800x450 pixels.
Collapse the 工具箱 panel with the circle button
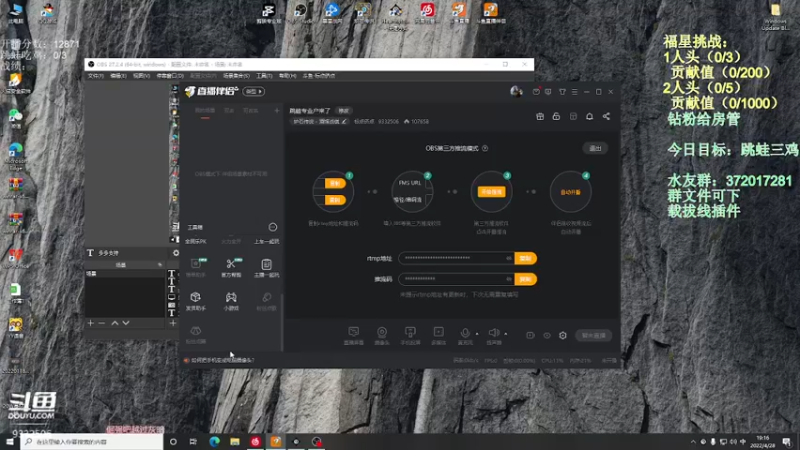click(272, 227)
